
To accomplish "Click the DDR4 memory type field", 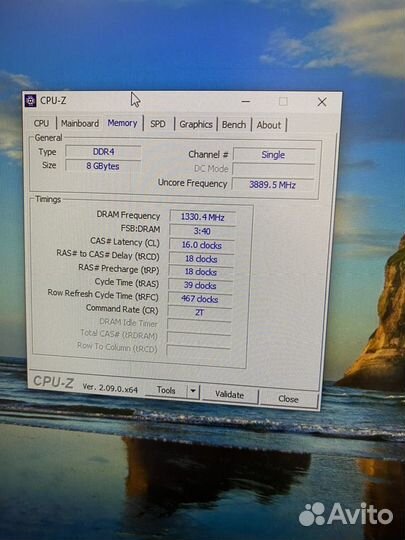I will pyautogui.click(x=103, y=152).
